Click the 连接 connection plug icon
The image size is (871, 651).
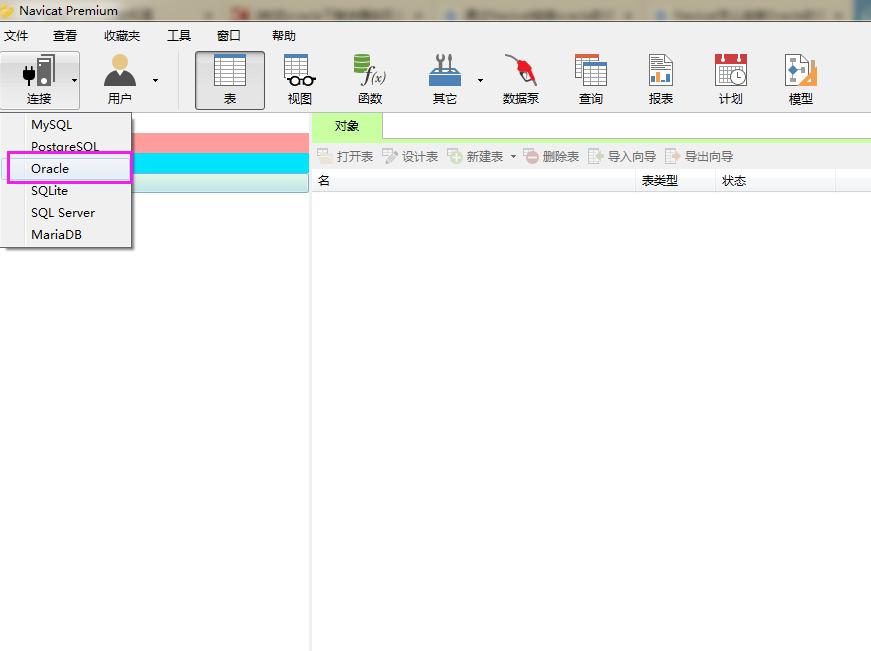[38, 71]
